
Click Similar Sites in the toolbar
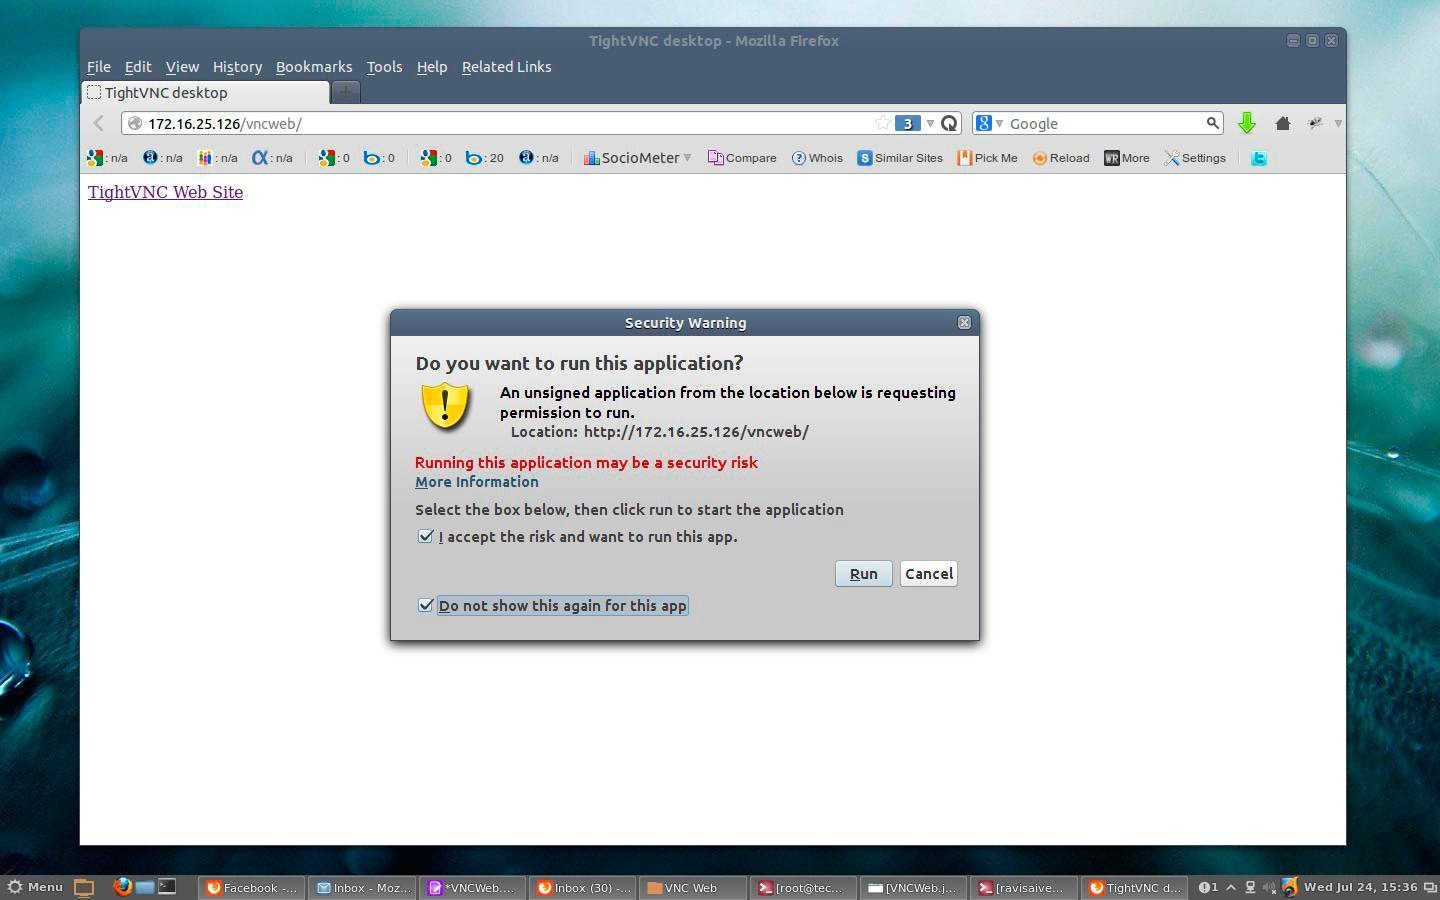900,158
